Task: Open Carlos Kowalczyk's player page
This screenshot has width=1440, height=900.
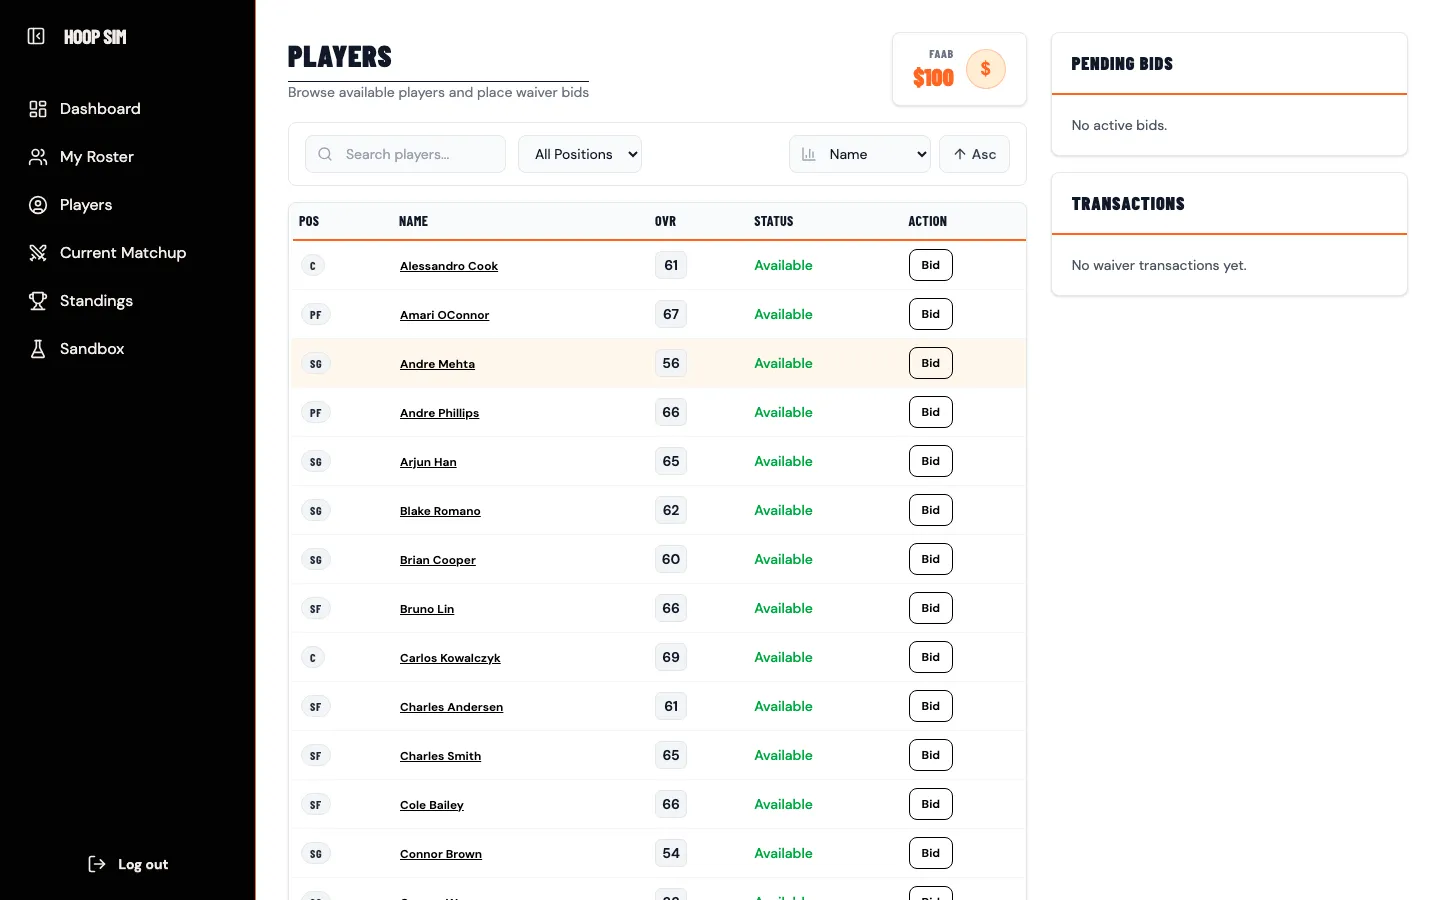Action: [450, 657]
